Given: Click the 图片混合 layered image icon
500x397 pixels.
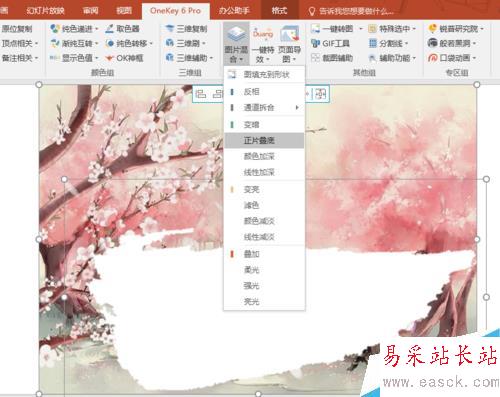Looking at the screenshot, I should (x=236, y=34).
